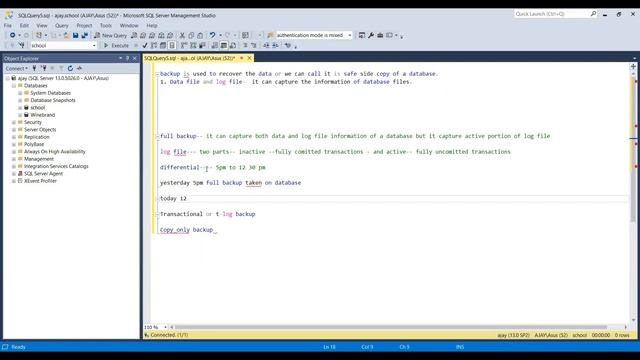Expand the SQL Server Agent node

pyautogui.click(x=14, y=173)
